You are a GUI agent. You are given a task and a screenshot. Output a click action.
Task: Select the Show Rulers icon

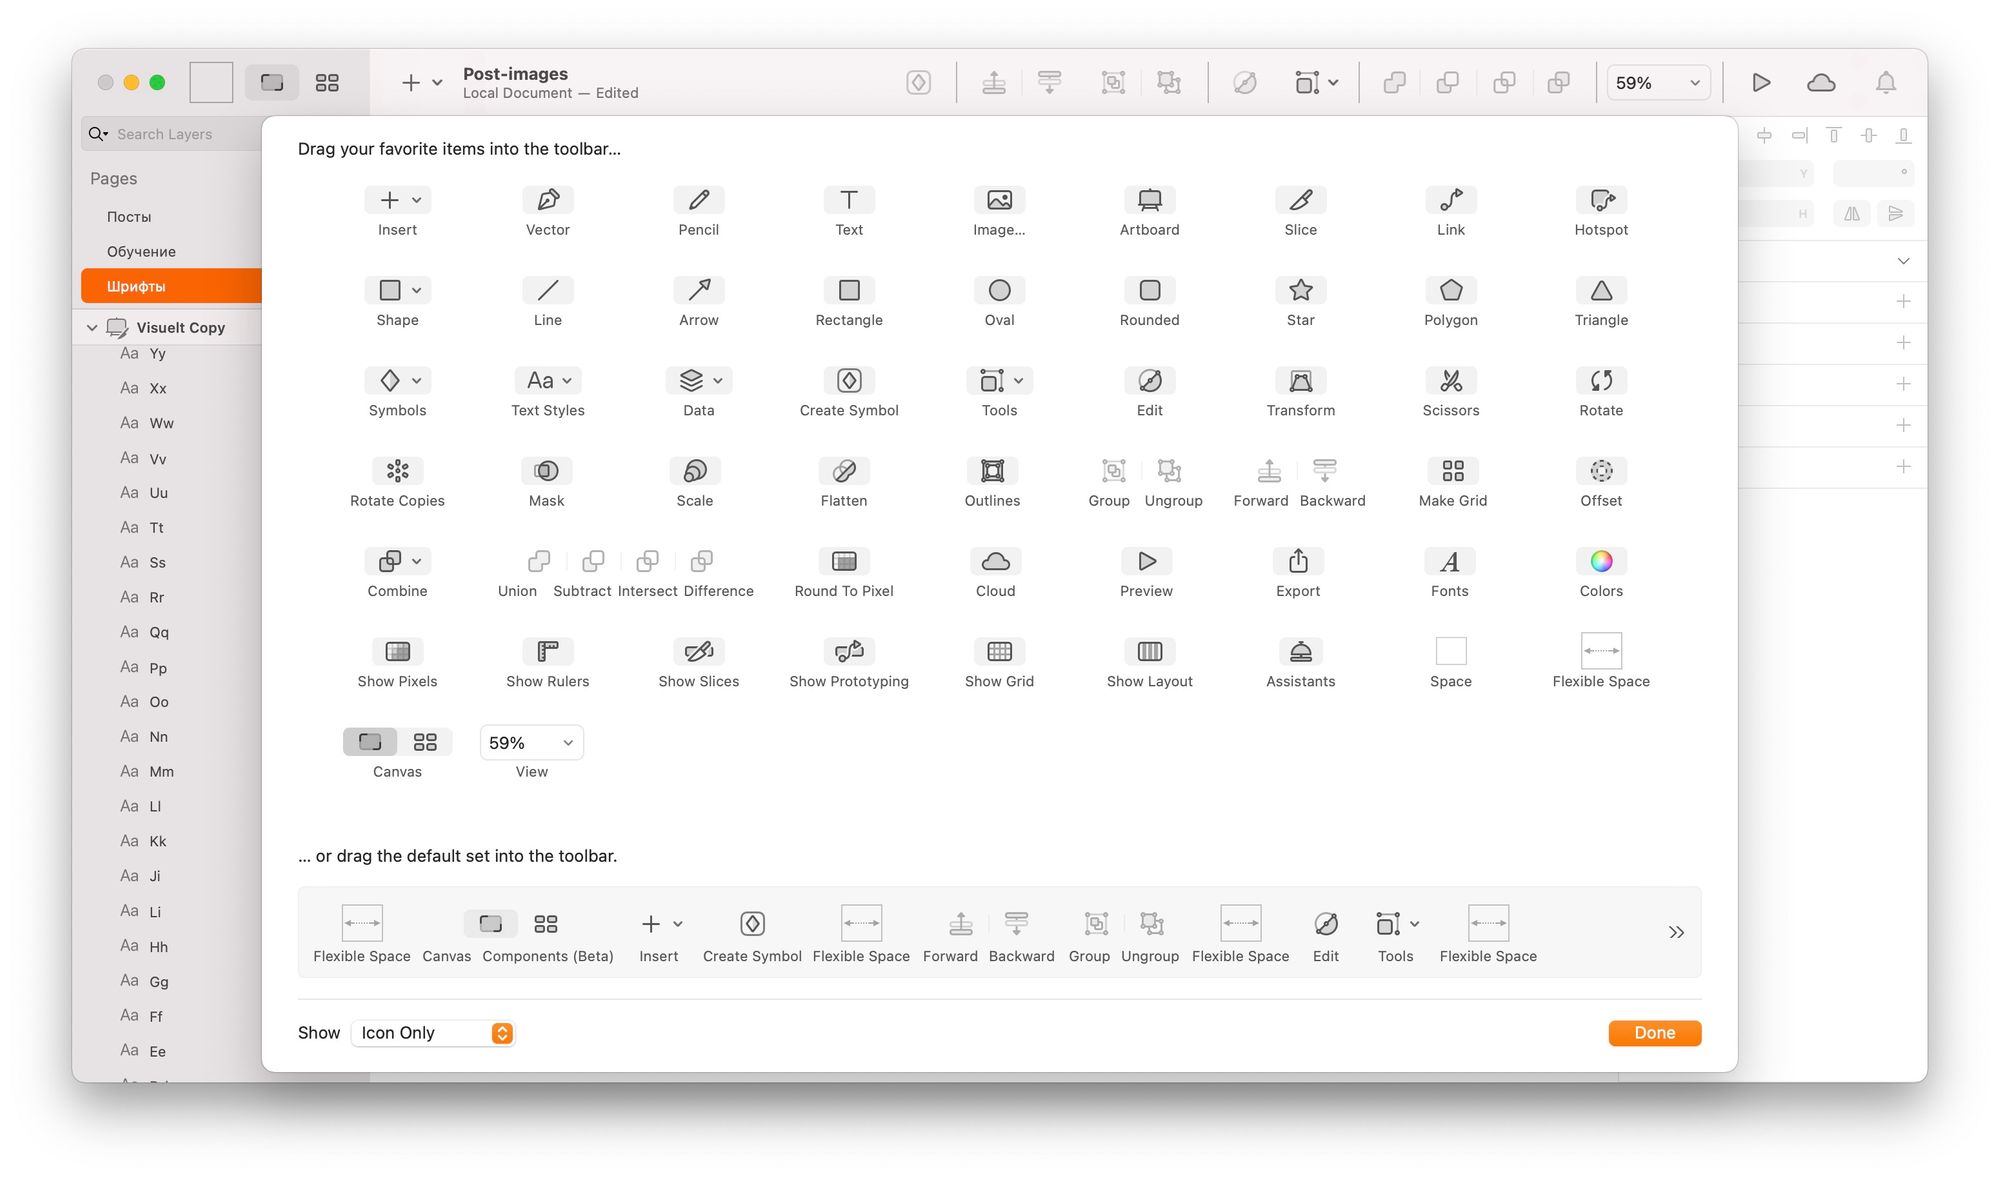tap(547, 651)
